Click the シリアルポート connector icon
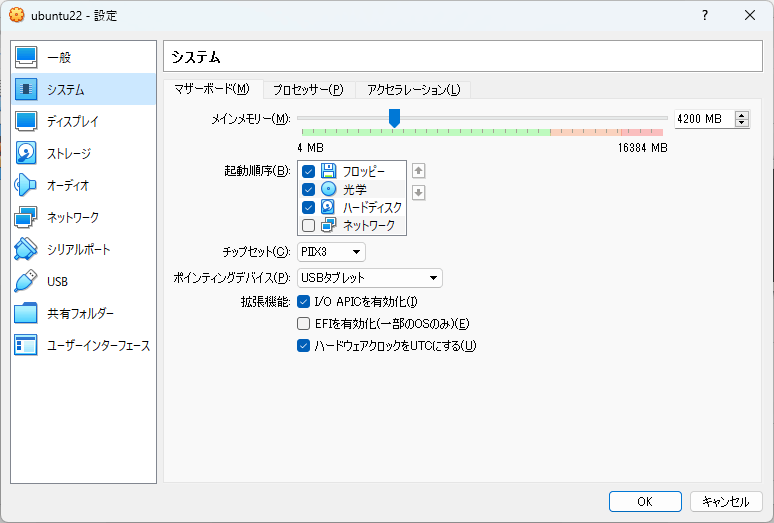The image size is (774, 523). (26, 249)
